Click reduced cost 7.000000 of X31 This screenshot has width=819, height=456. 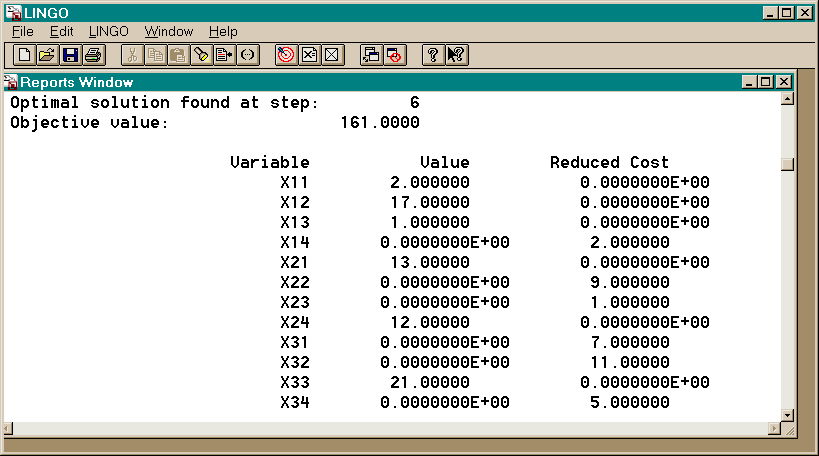629,343
